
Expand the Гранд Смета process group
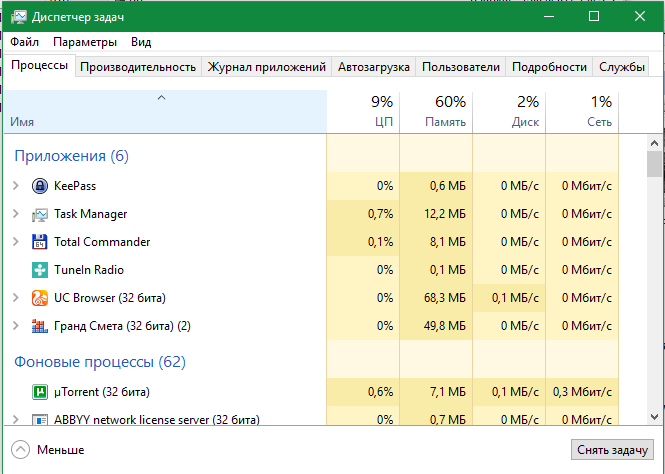(x=15, y=326)
